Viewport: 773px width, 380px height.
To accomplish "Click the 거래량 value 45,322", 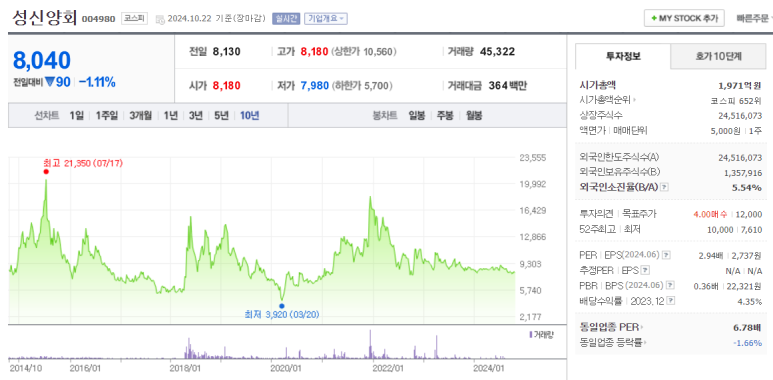I will (x=497, y=51).
